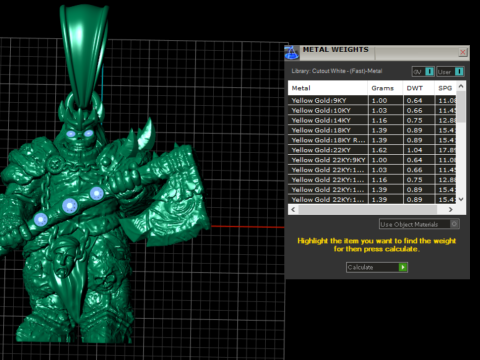
Task: Select the "Yellow Gold:18KY" metal name
Action: [321, 130]
